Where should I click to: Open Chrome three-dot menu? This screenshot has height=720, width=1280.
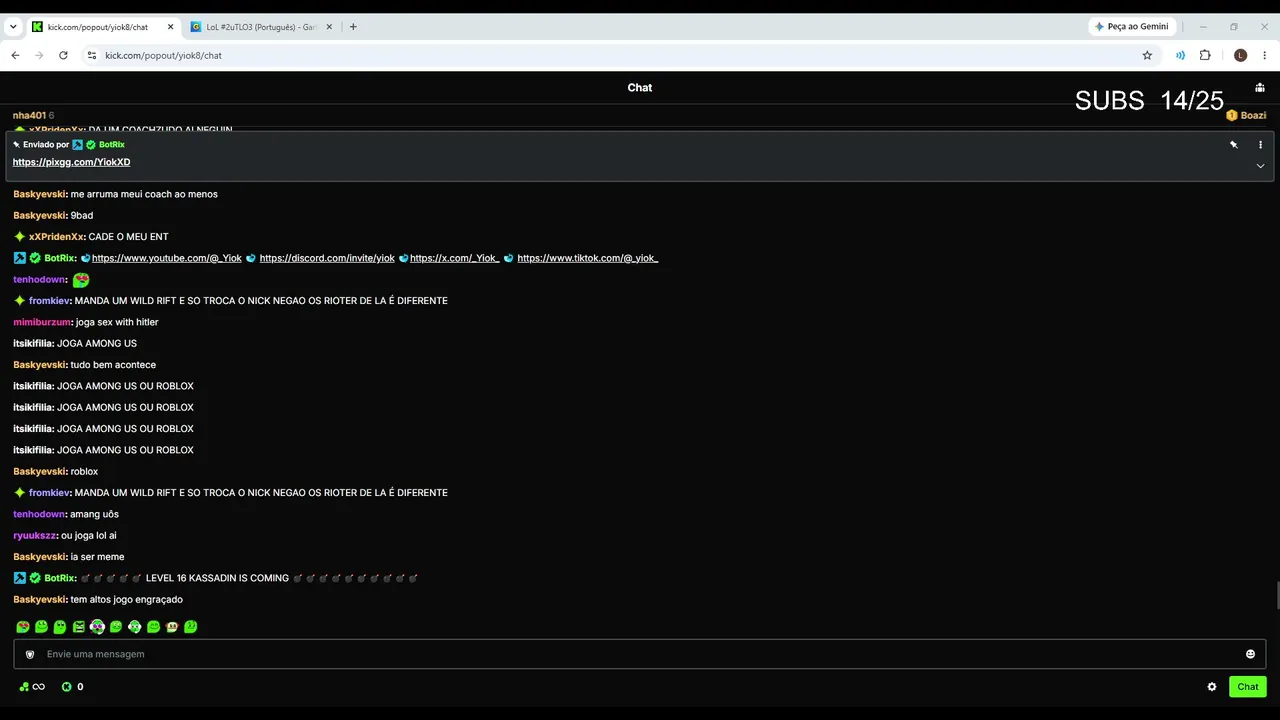[x=1265, y=56]
